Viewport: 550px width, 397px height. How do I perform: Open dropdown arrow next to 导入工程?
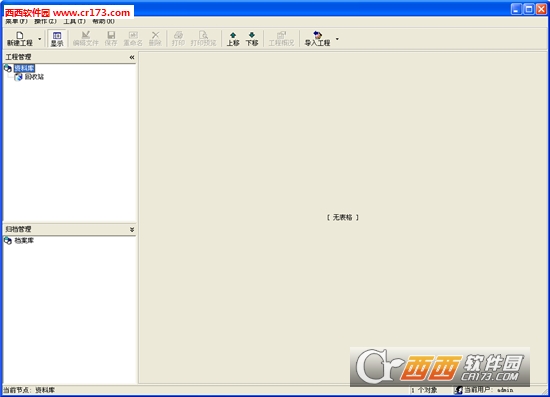pyautogui.click(x=337, y=39)
